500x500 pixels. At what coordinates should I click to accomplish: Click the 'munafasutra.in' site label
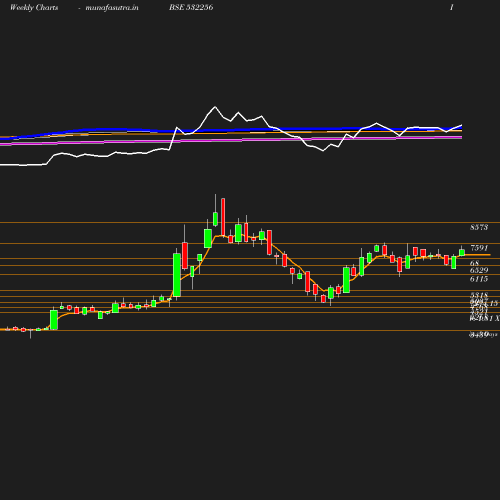coord(112,8)
